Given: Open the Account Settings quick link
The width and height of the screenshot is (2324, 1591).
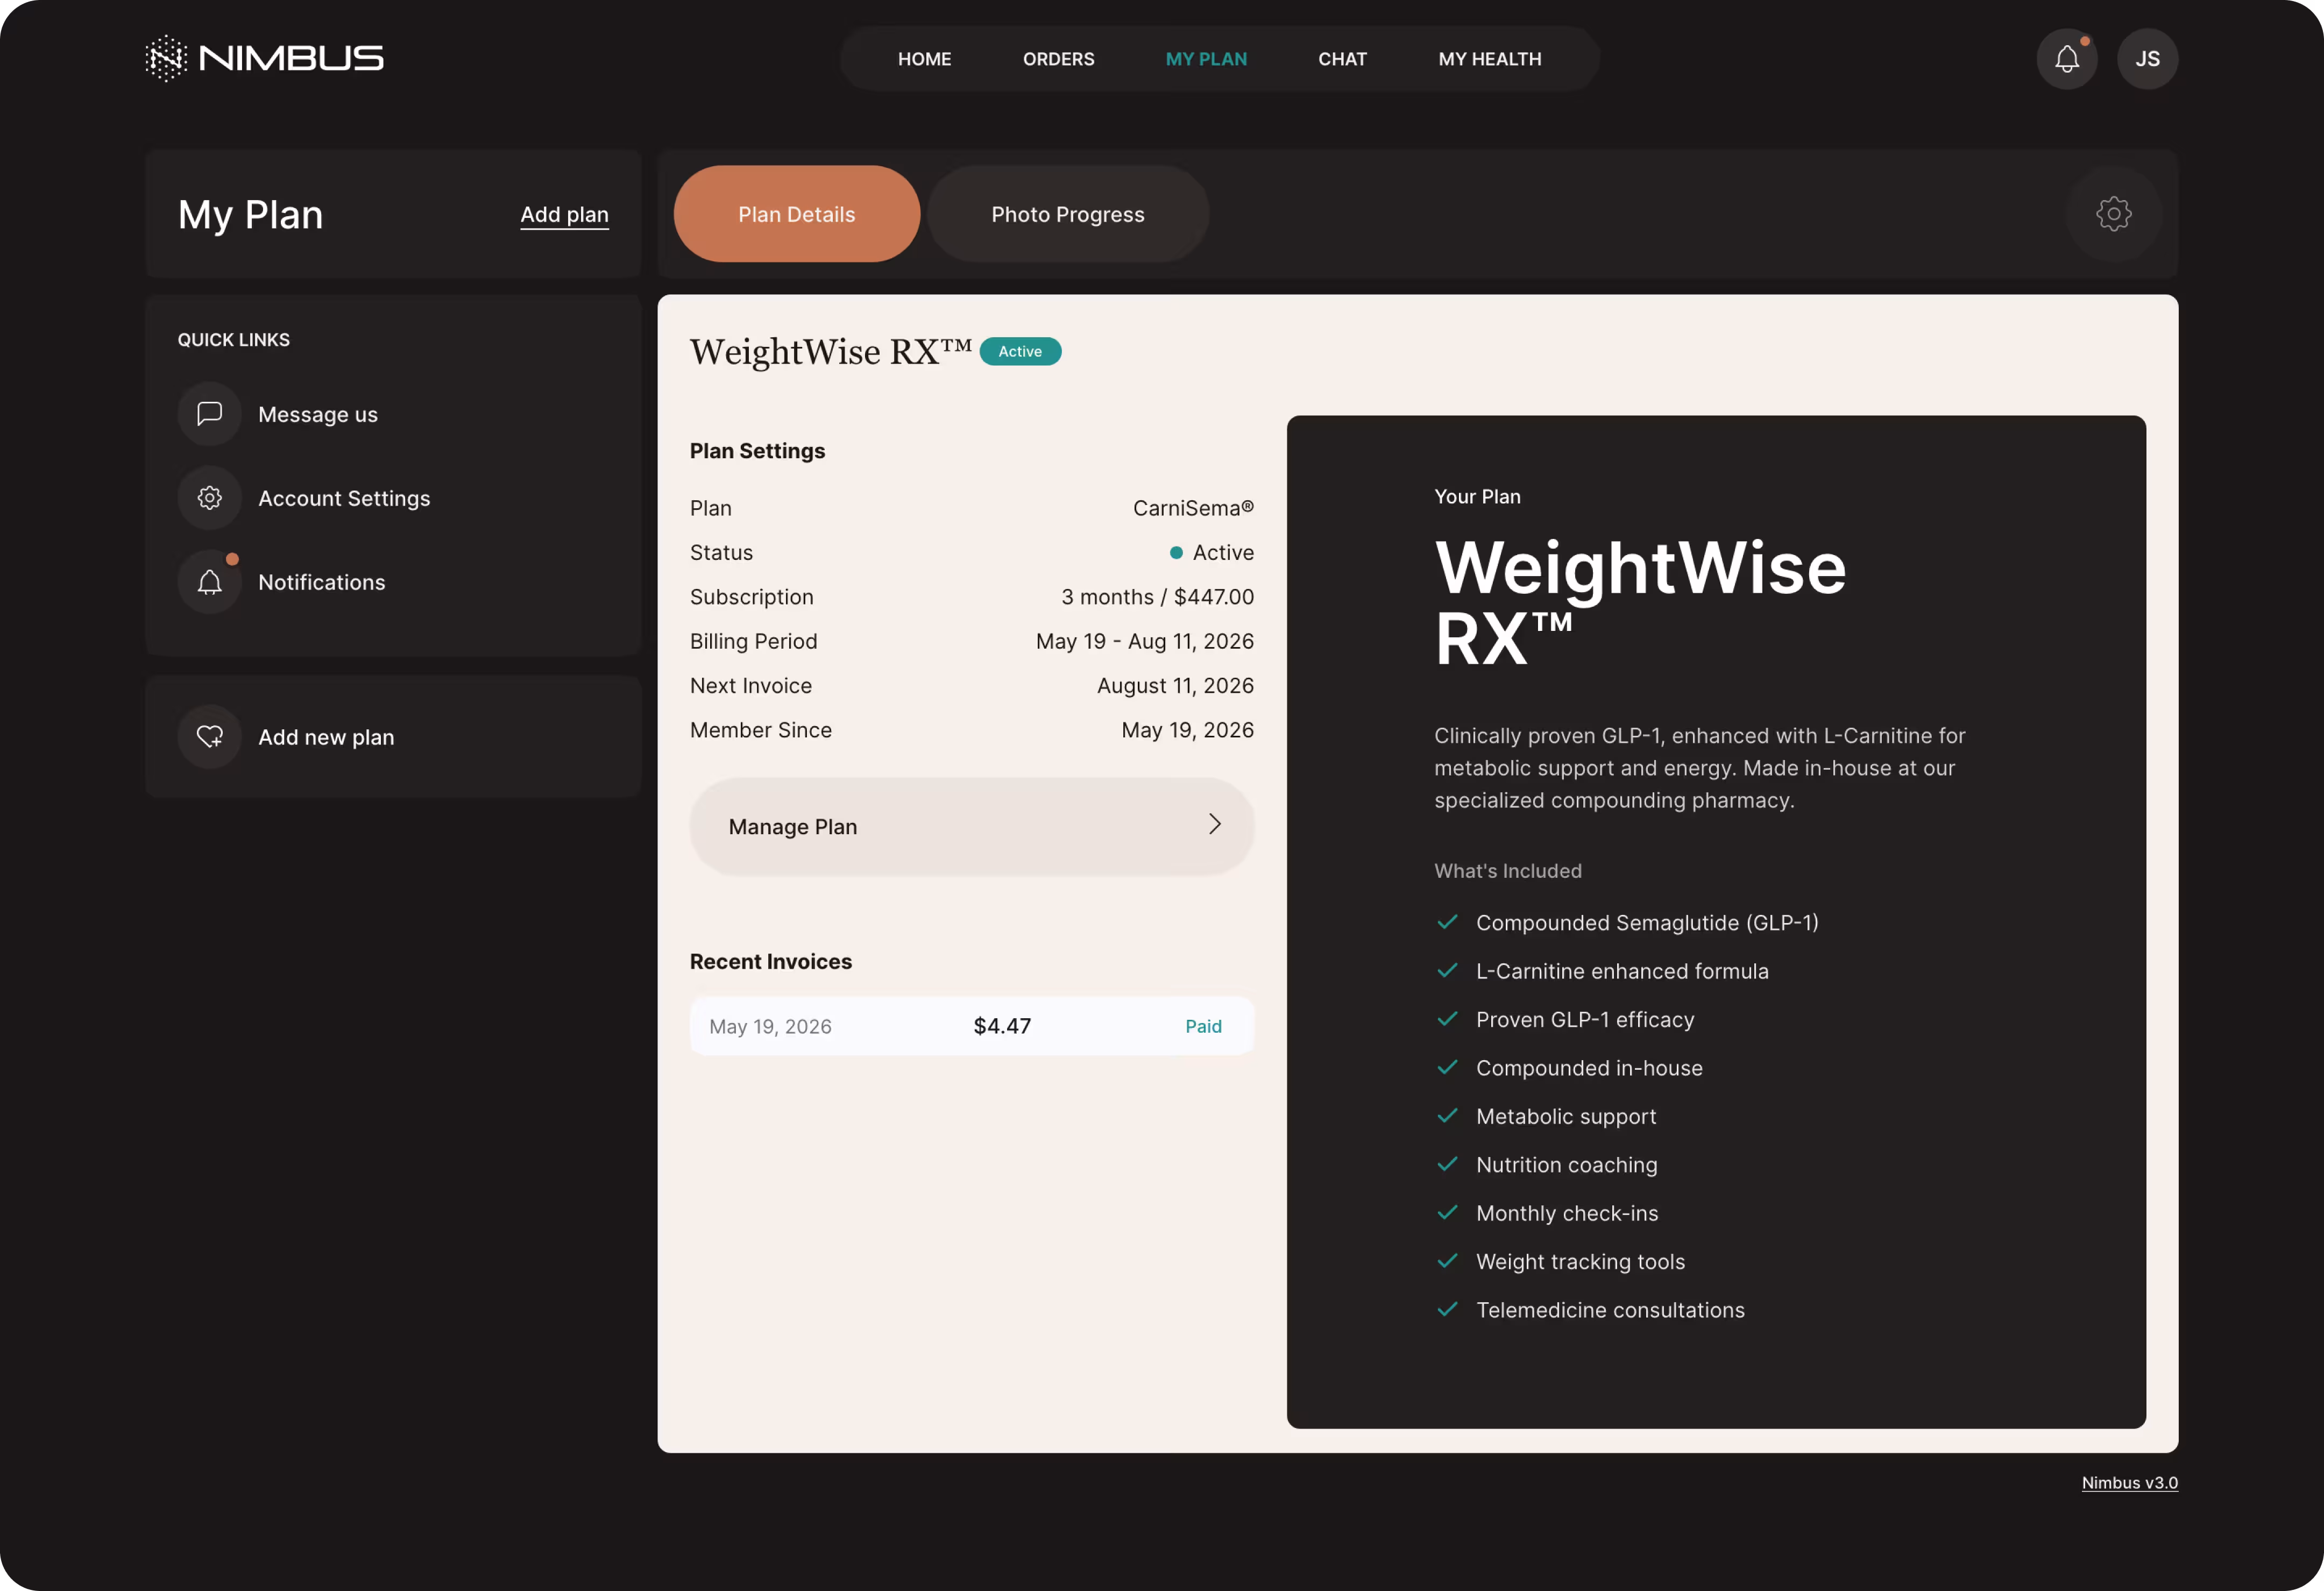Looking at the screenshot, I should pos(343,498).
